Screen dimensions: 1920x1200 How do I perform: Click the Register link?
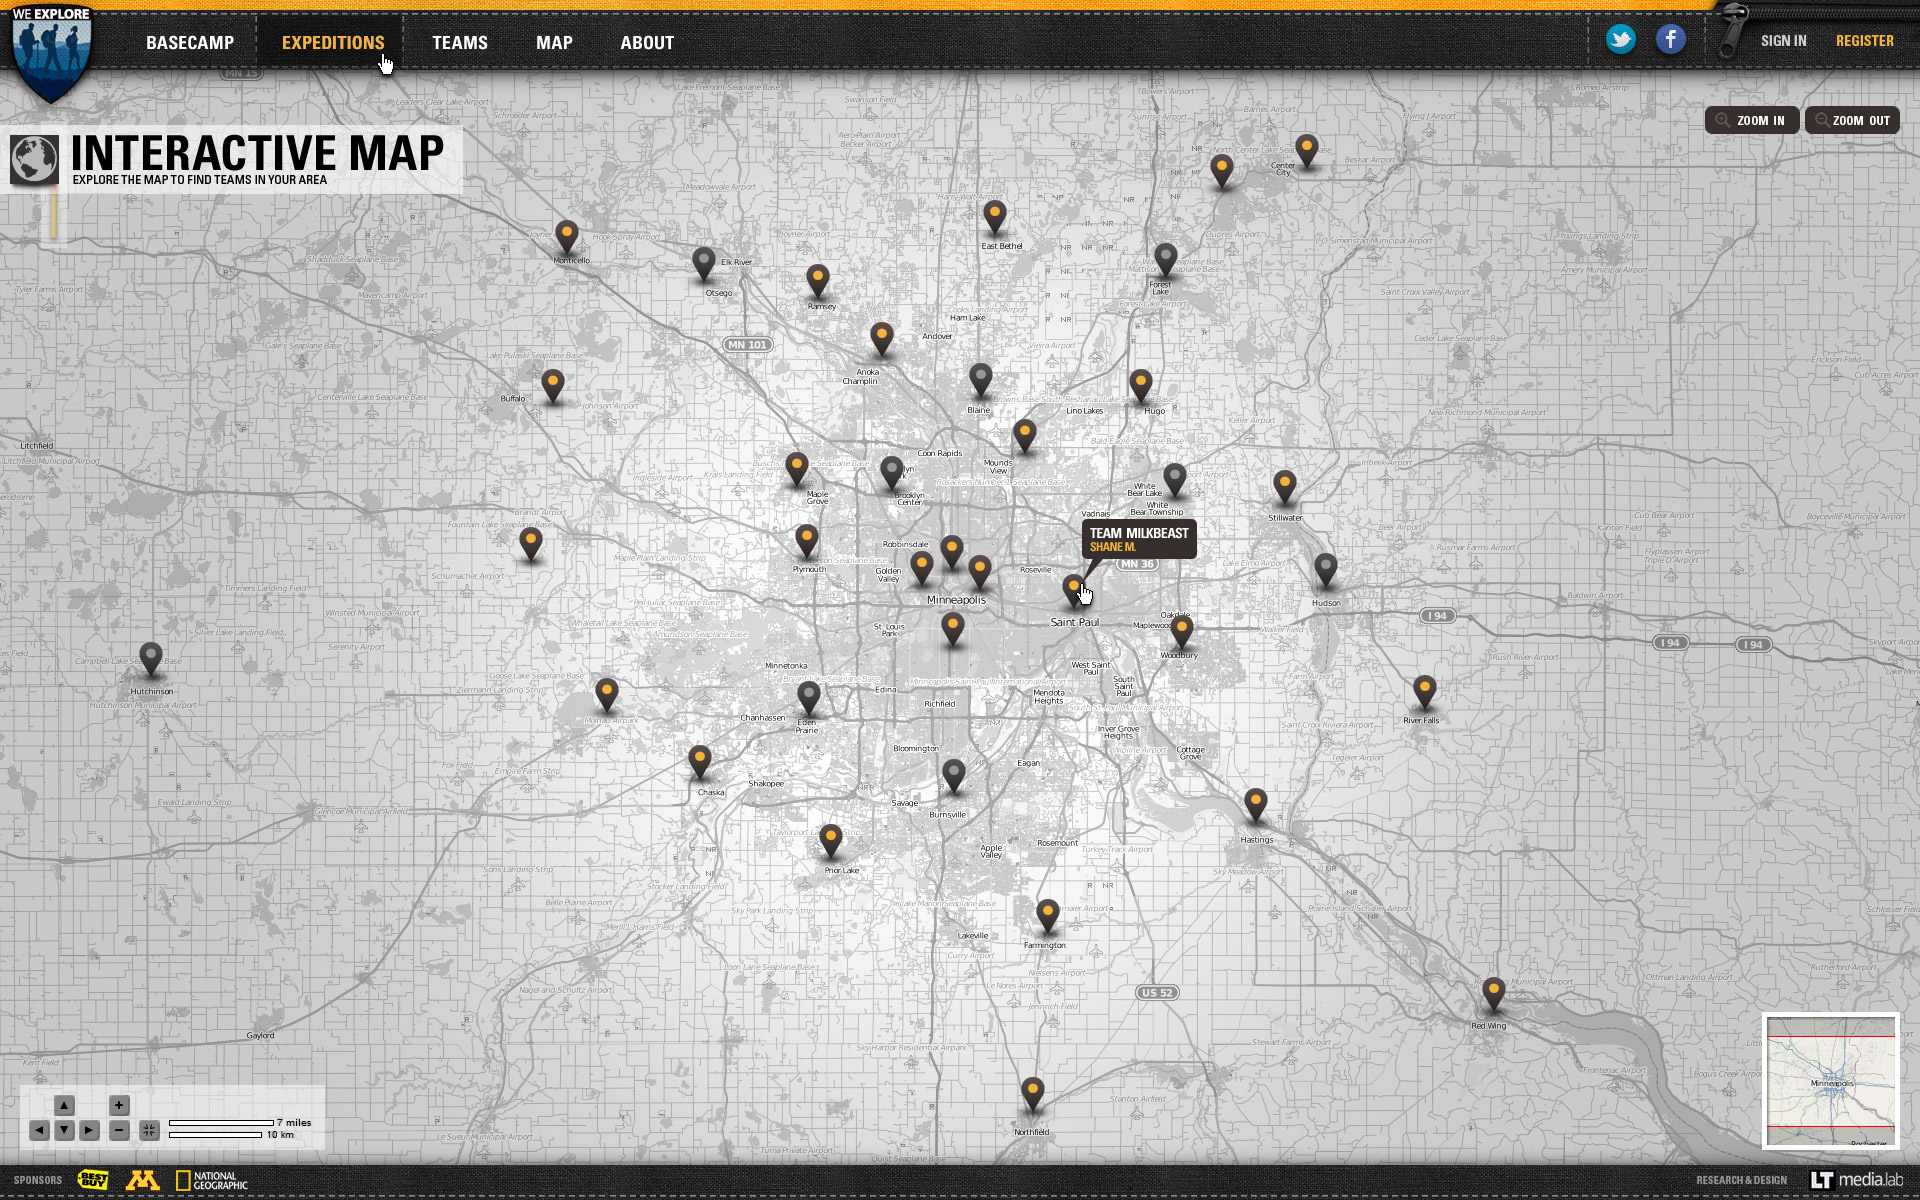coord(1864,41)
